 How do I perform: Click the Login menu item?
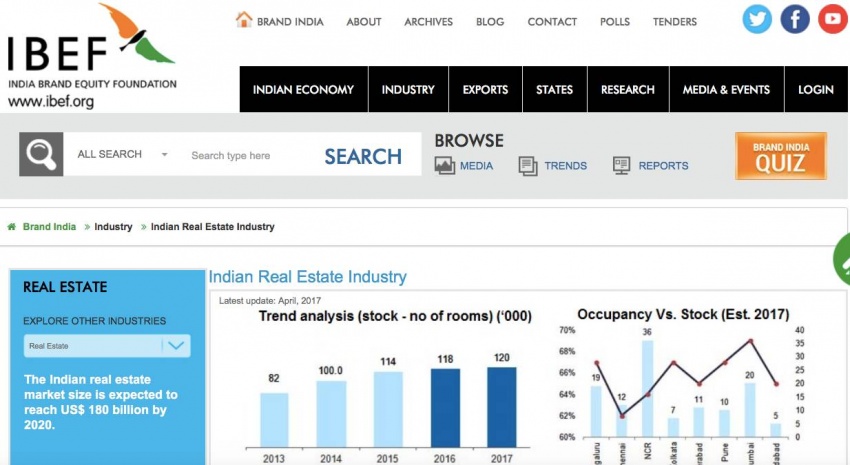[816, 89]
